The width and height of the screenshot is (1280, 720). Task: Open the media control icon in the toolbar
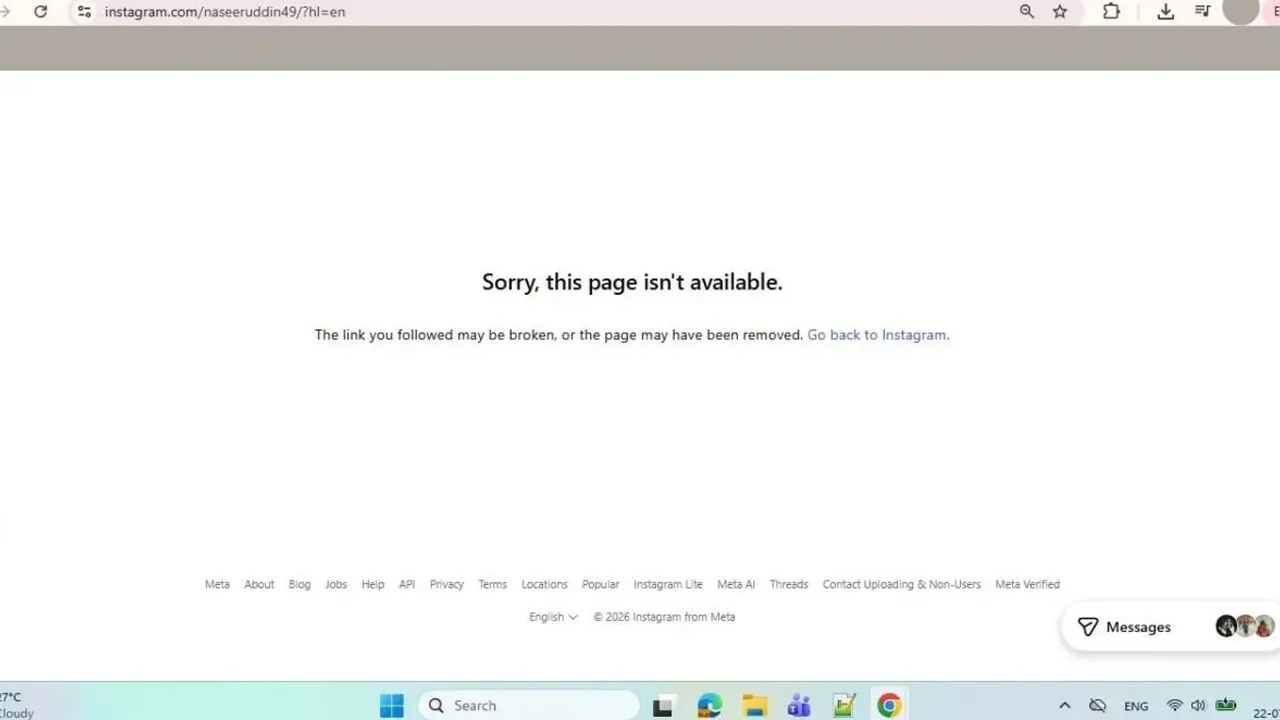tap(1203, 12)
